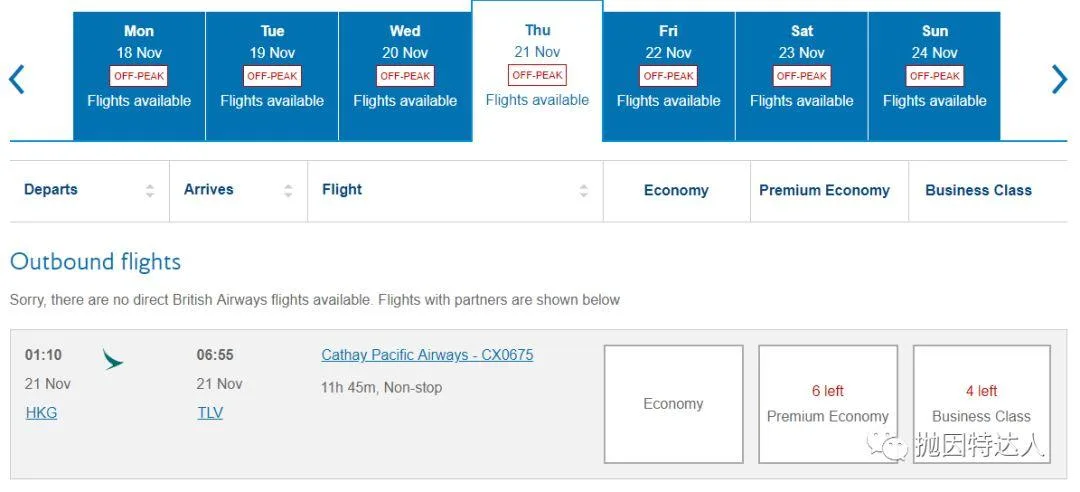The image size is (1080, 492).
Task: Sort by Flight column arrows
Action: 584,190
